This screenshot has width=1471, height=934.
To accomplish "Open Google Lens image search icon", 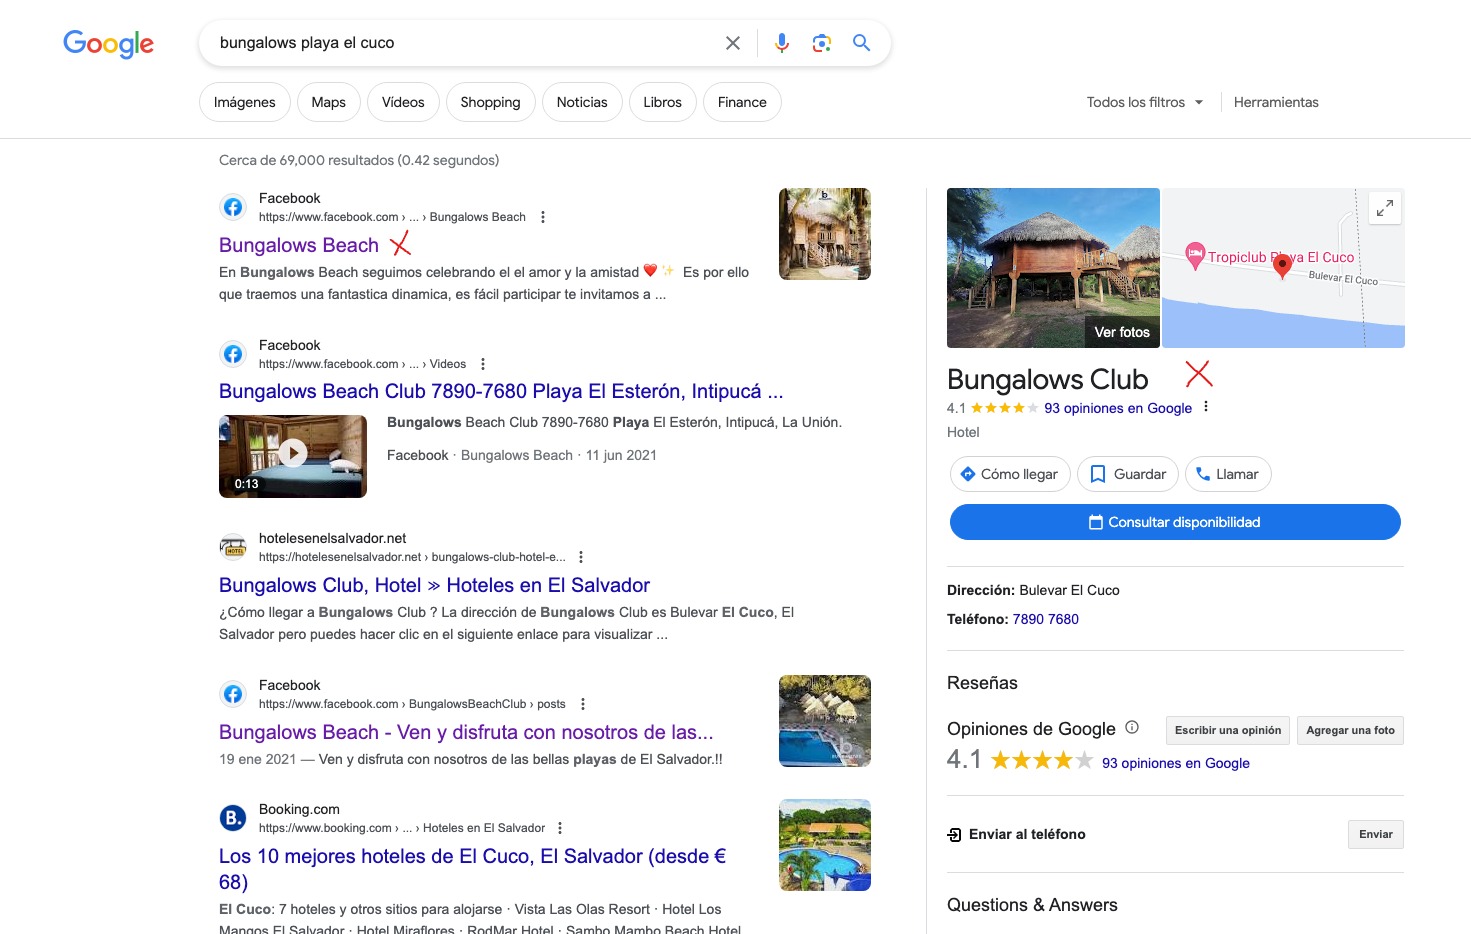I will coord(822,43).
